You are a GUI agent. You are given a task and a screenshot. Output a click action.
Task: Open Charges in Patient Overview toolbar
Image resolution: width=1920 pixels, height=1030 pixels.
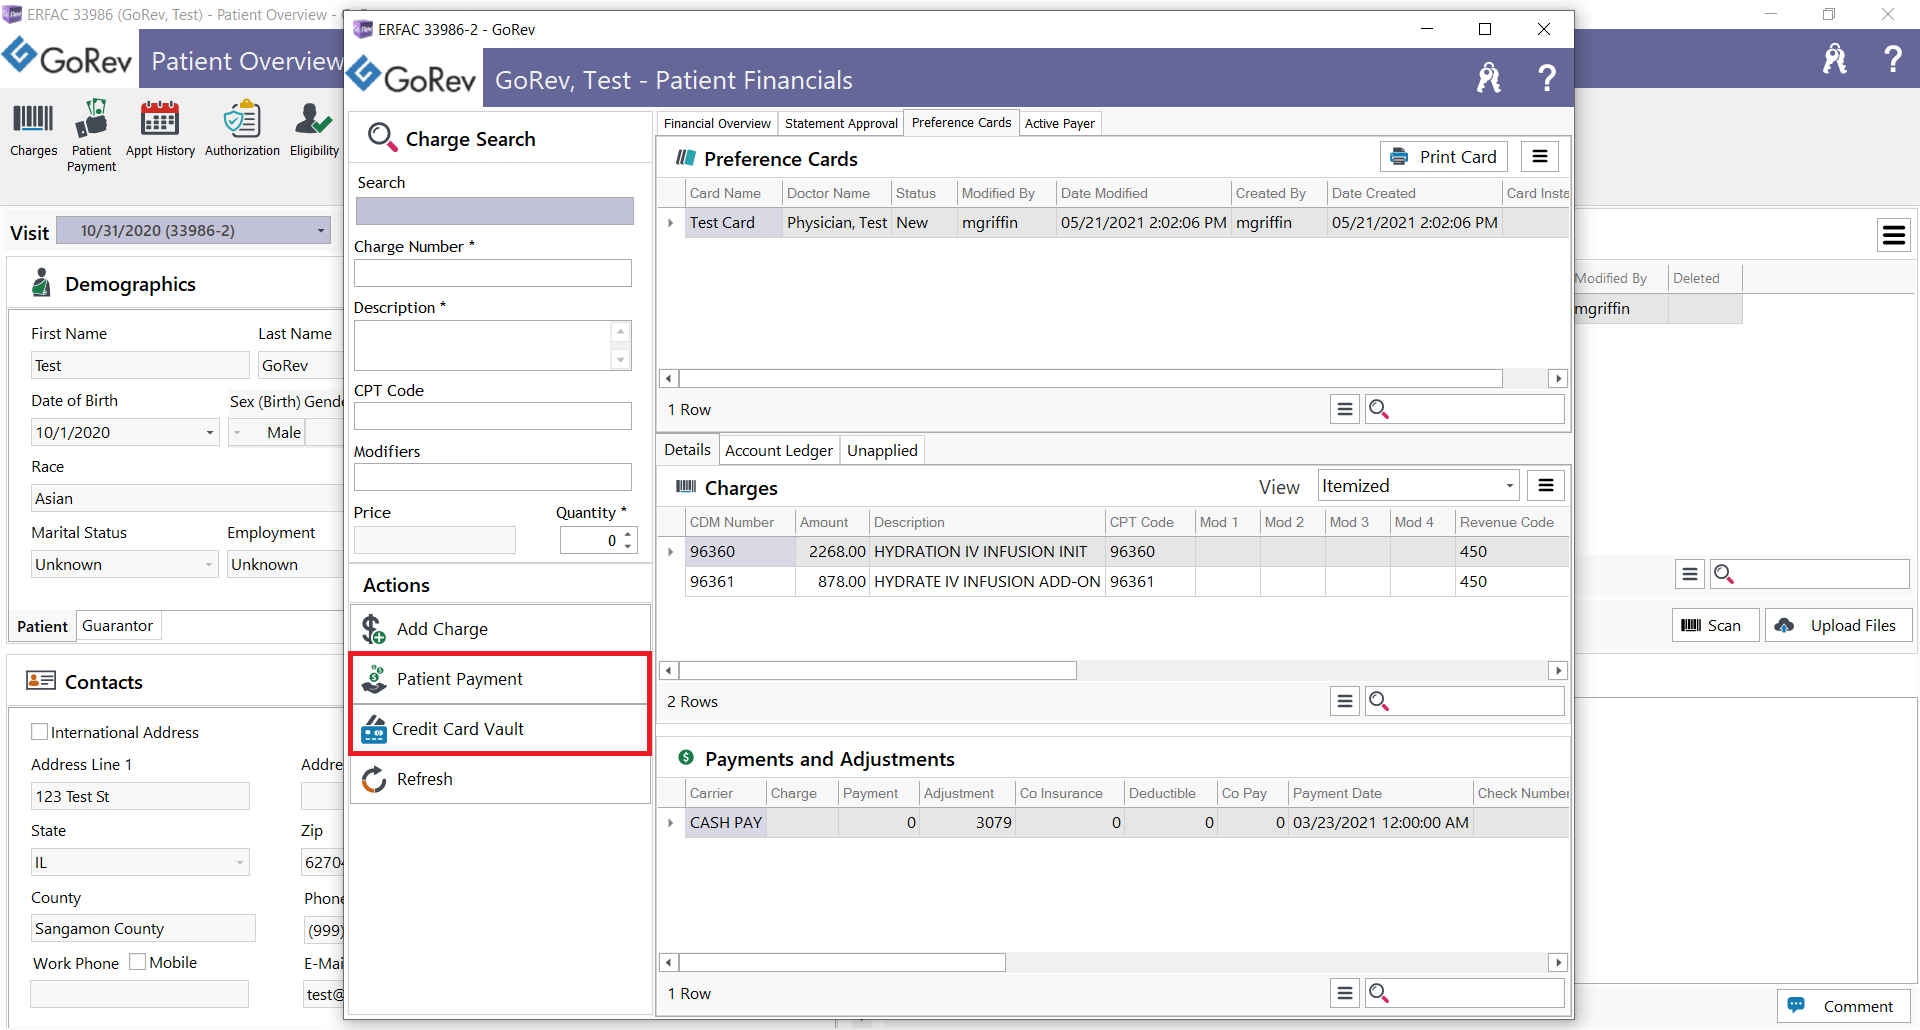click(33, 130)
